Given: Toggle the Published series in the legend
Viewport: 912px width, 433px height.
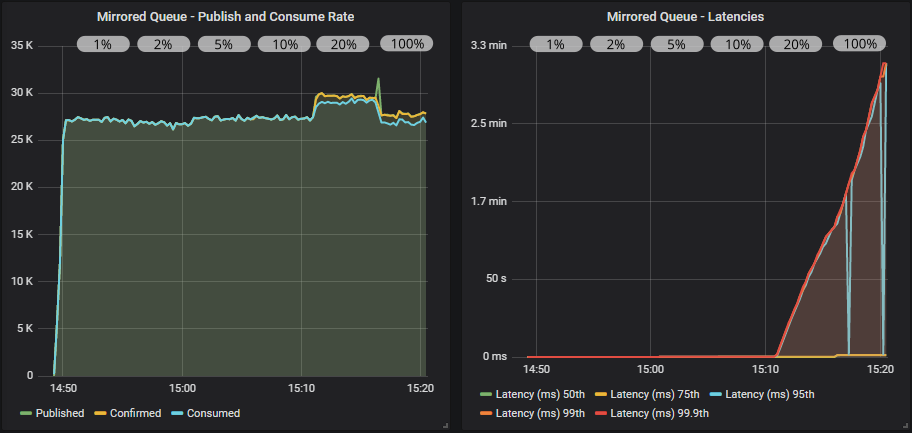Looking at the screenshot, I should point(59,413).
